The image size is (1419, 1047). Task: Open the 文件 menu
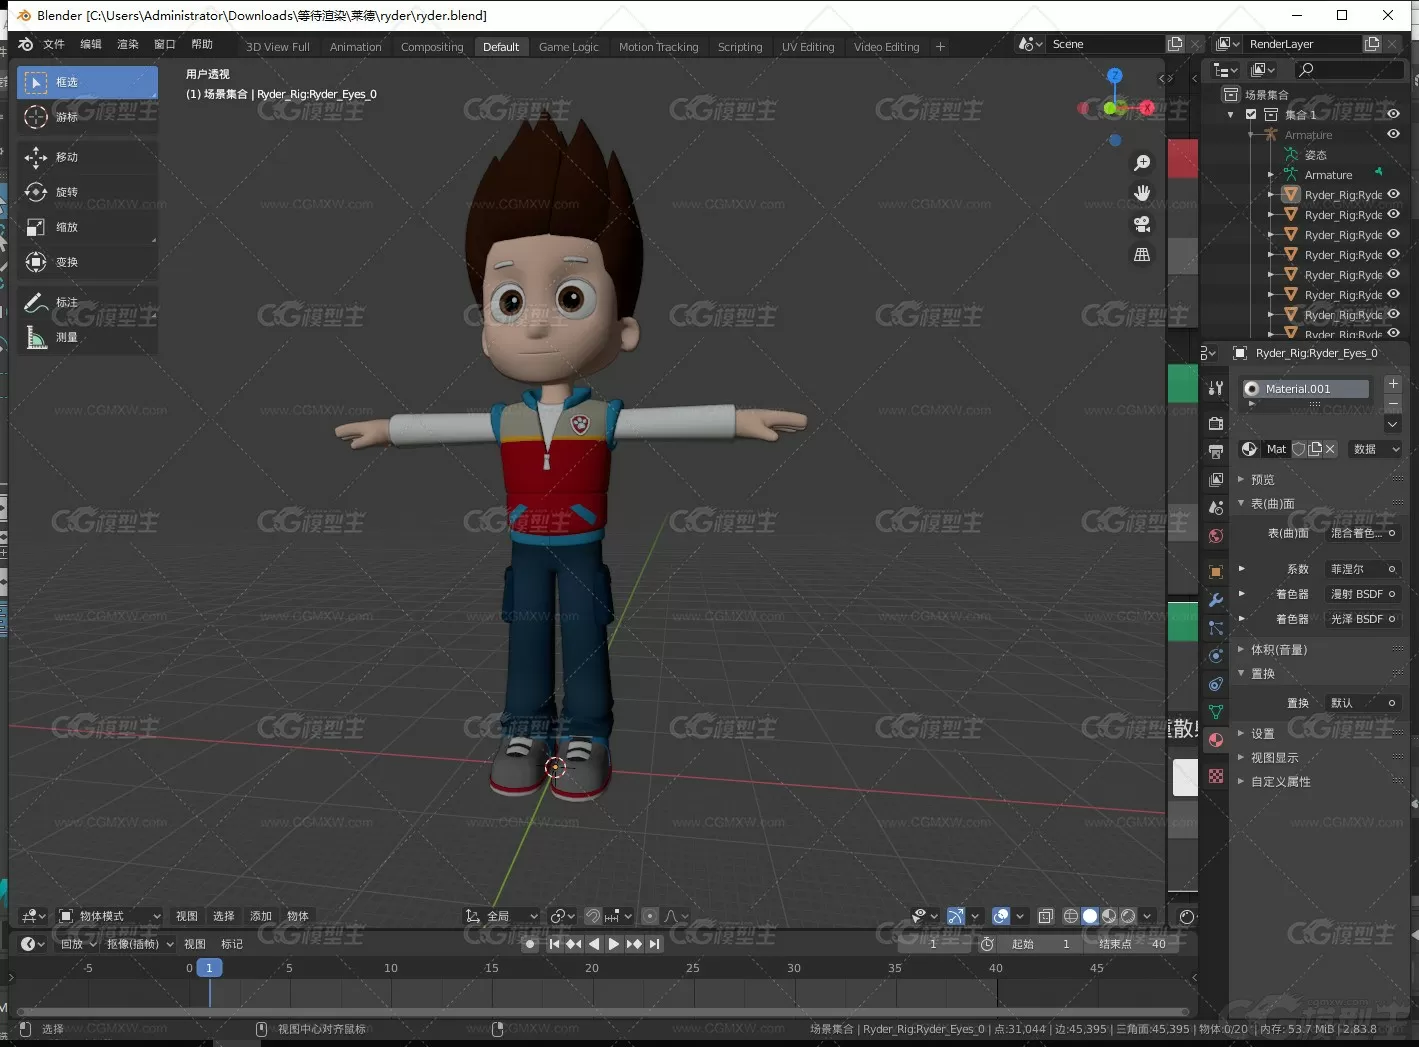point(54,45)
